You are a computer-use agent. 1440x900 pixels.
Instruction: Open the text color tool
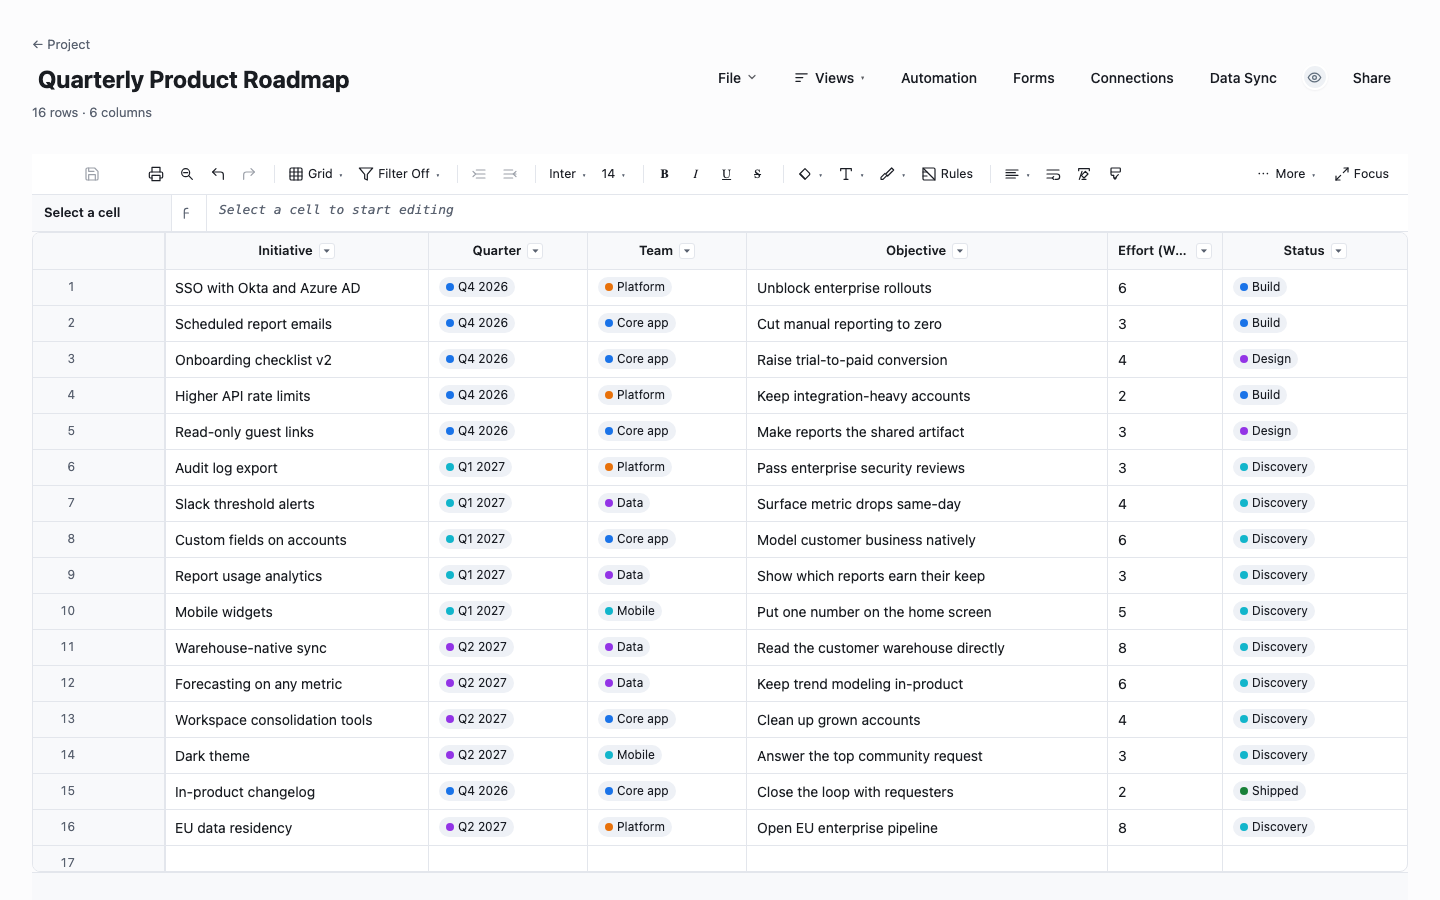click(851, 174)
